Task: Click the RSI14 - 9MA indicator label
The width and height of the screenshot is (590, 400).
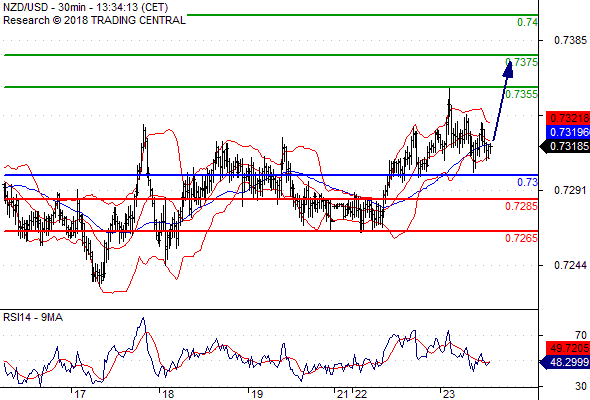Action: (33, 318)
